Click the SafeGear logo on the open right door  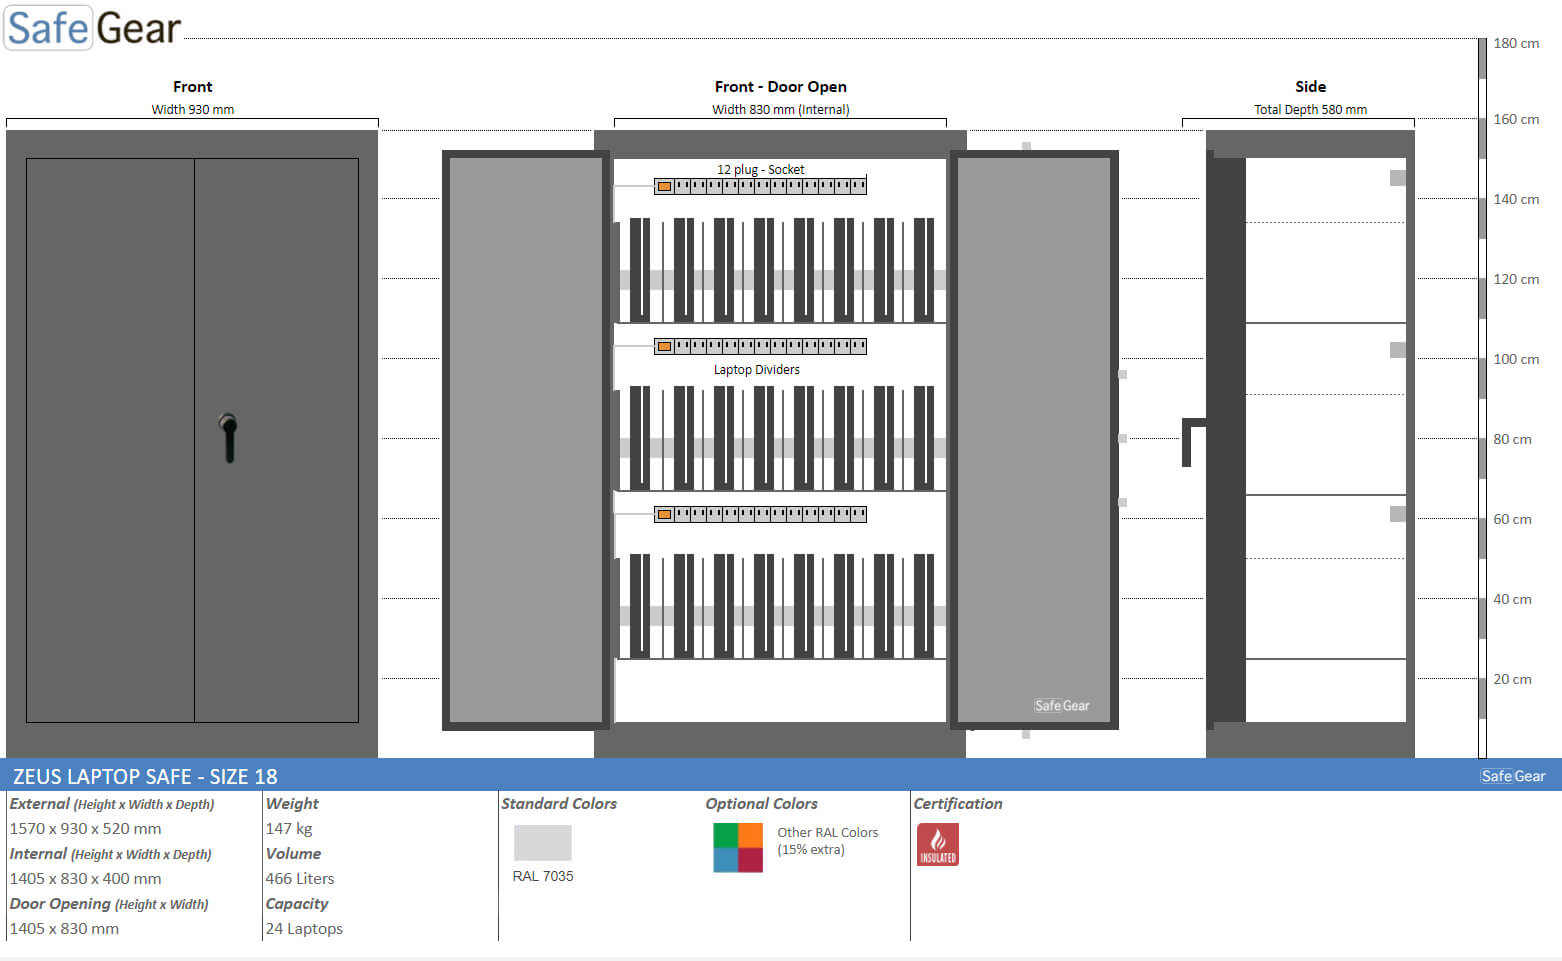[x=1062, y=705]
